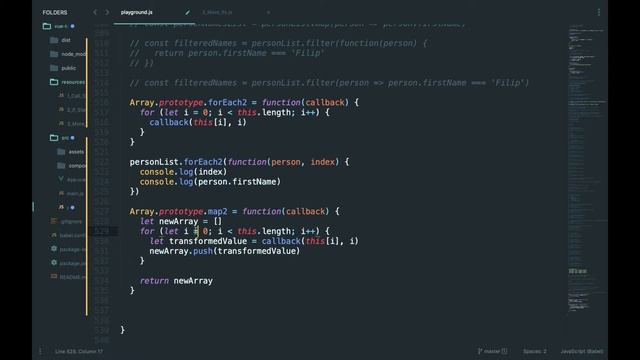Click 'let newArray = []' line

point(181,221)
